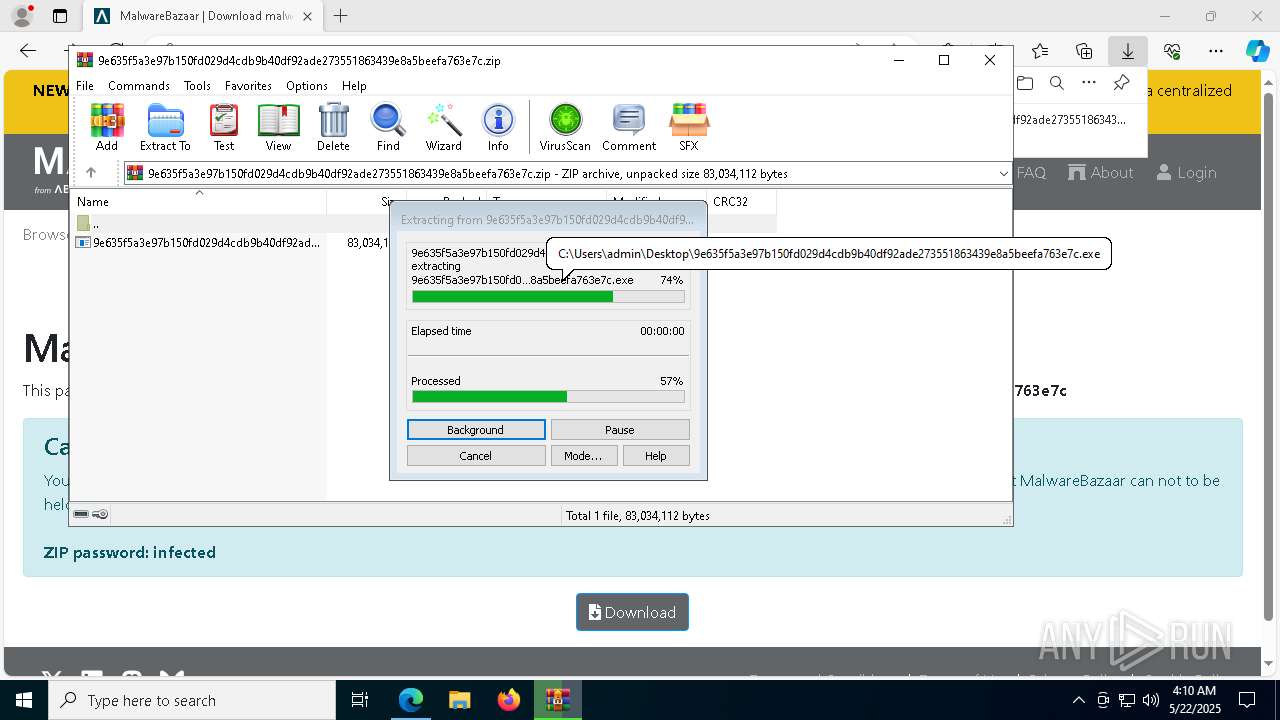Click the taskbar search box
The image size is (1280, 720).
(x=192, y=700)
